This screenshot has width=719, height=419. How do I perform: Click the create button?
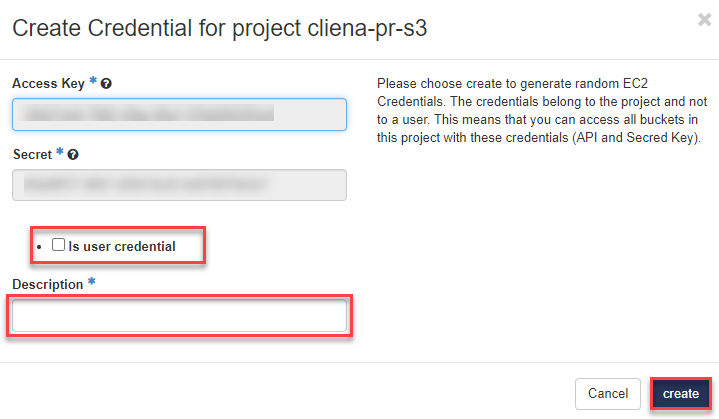click(680, 394)
